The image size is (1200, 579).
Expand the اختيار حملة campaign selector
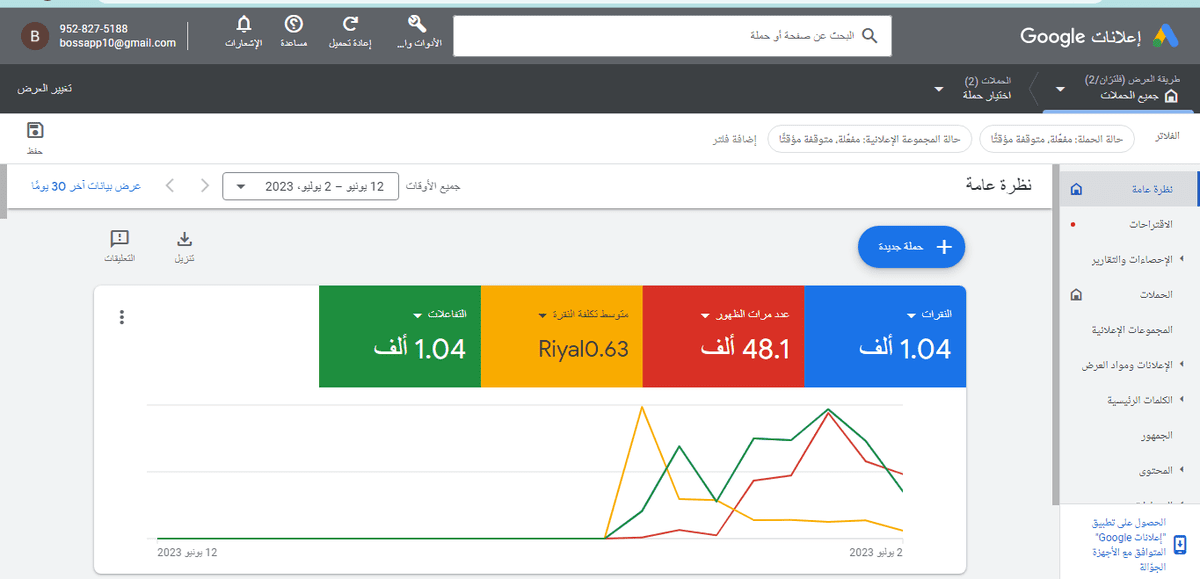[x=937, y=88]
